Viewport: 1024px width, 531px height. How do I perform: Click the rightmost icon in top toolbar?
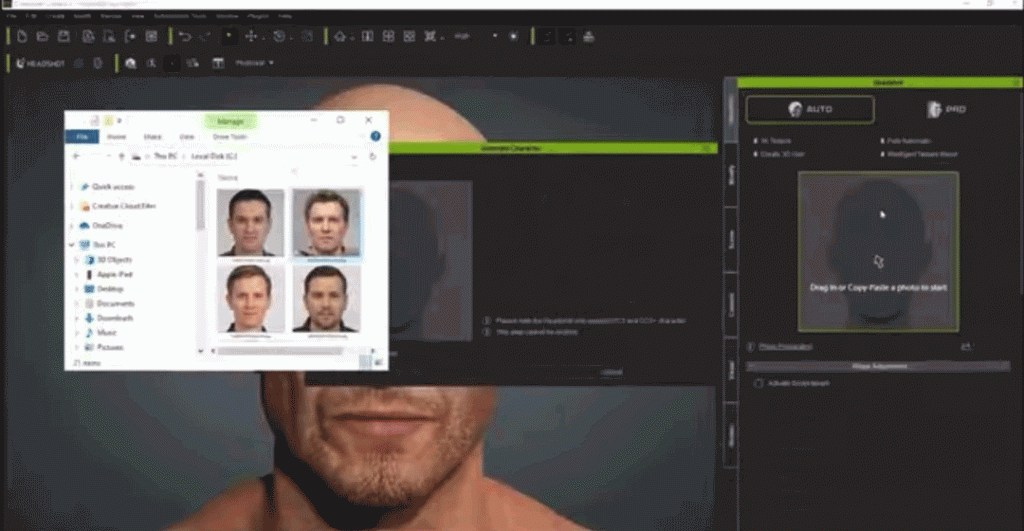[588, 37]
